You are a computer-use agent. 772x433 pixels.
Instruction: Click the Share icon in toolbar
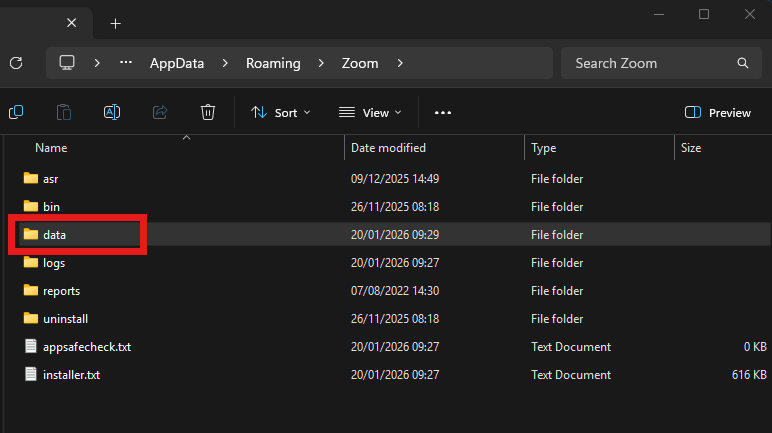pyautogui.click(x=160, y=112)
